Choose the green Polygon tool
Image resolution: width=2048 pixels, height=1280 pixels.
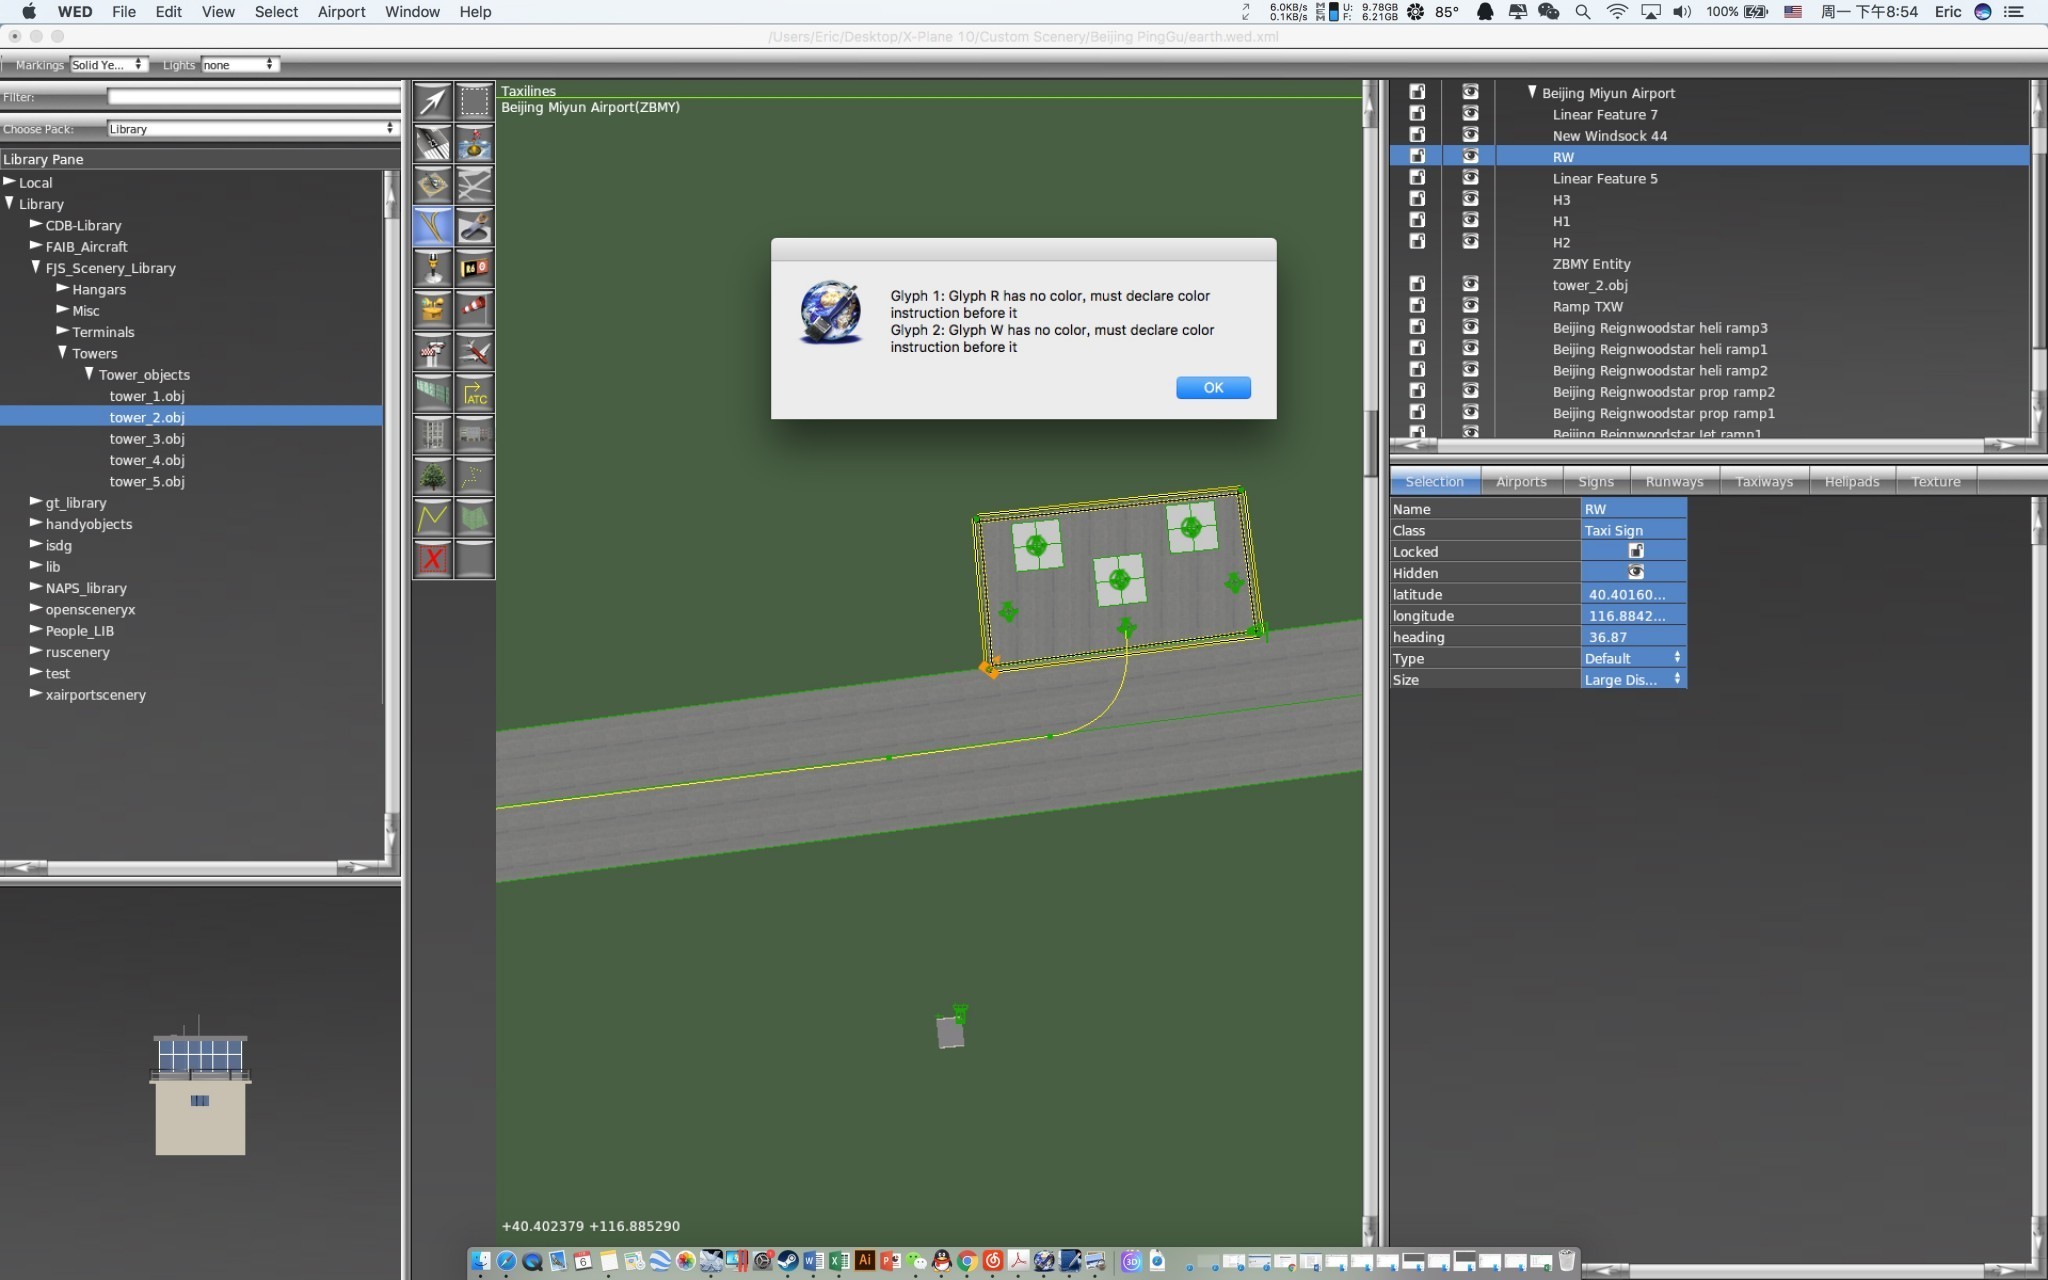474,518
